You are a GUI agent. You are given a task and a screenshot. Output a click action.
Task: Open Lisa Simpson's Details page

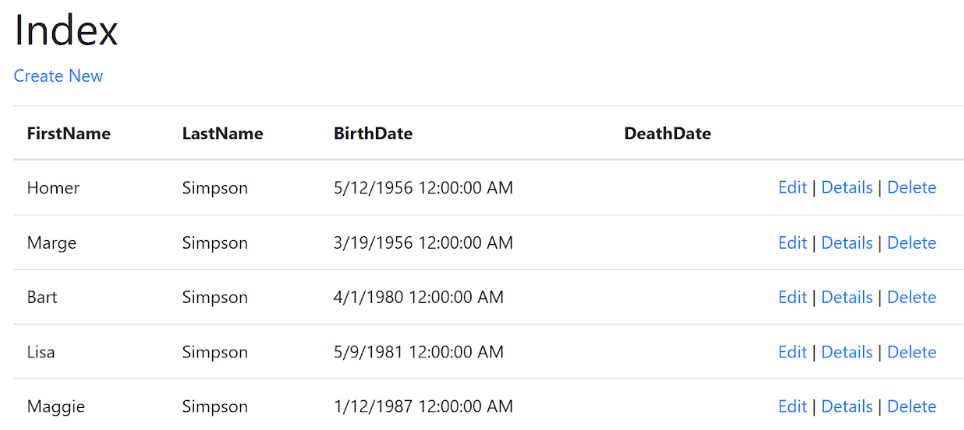coord(846,352)
